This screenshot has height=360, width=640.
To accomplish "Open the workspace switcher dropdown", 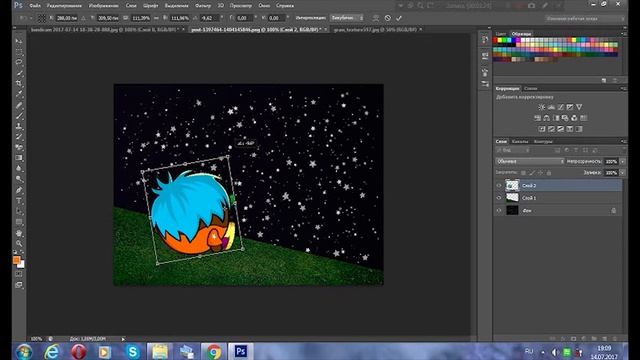I will (585, 18).
